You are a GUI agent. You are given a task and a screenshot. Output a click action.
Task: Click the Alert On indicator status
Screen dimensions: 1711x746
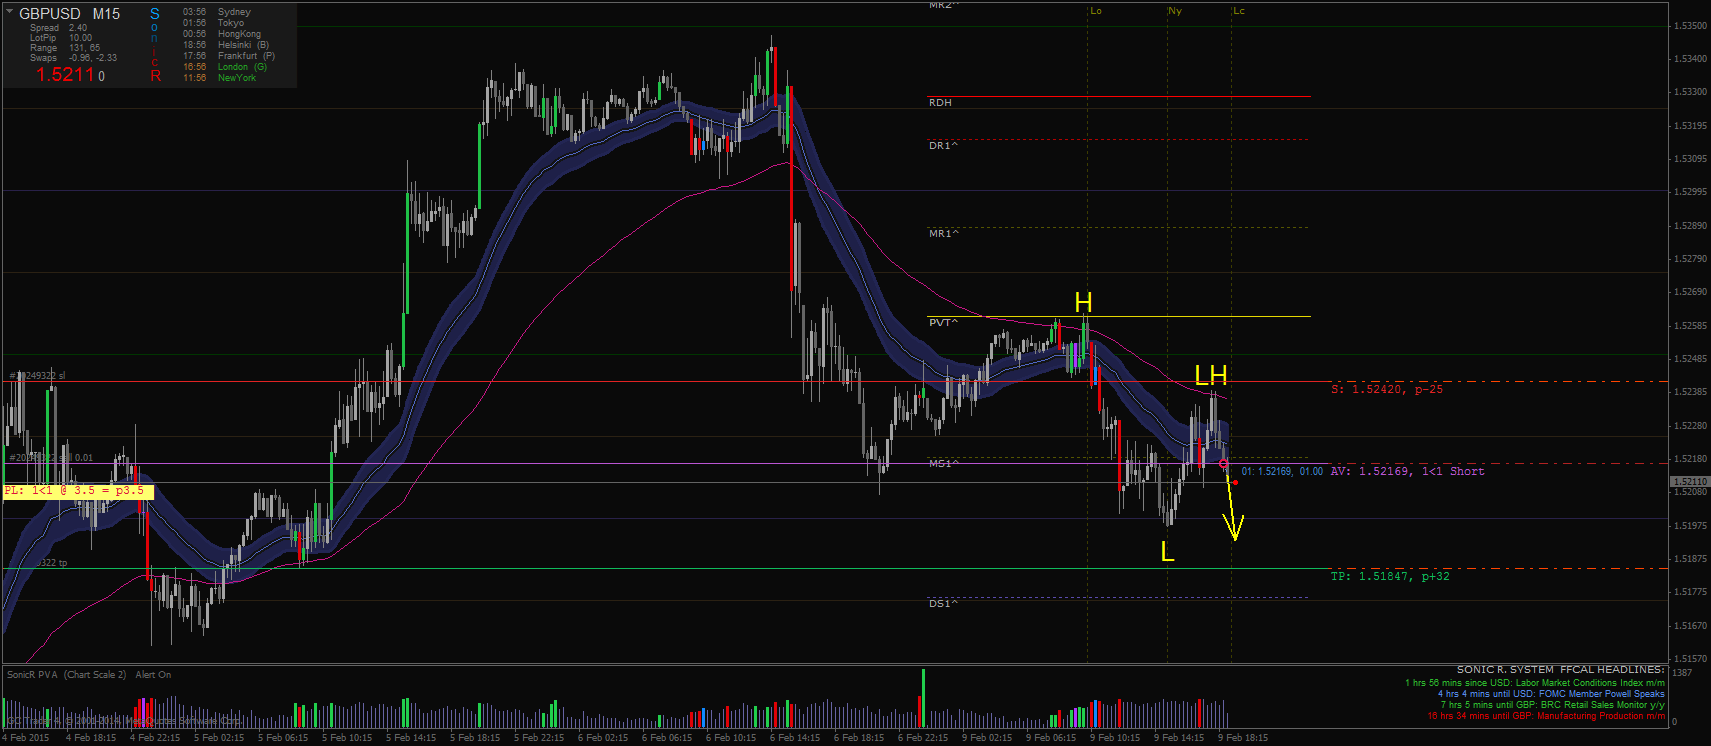[x=153, y=675]
